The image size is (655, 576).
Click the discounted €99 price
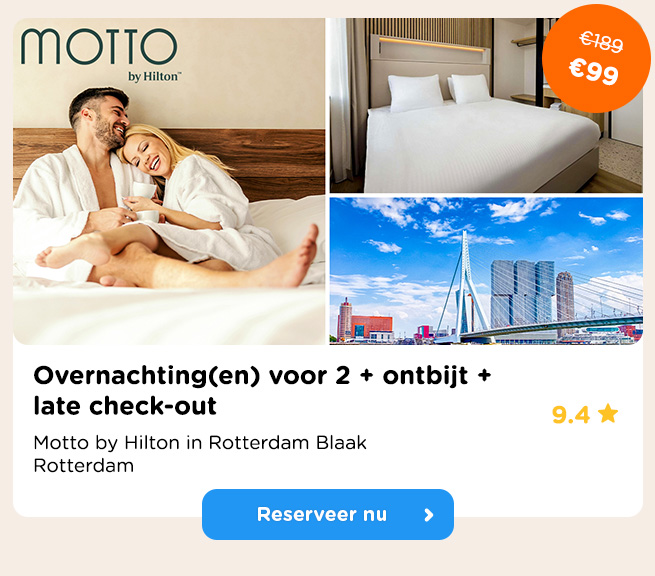(x=594, y=71)
